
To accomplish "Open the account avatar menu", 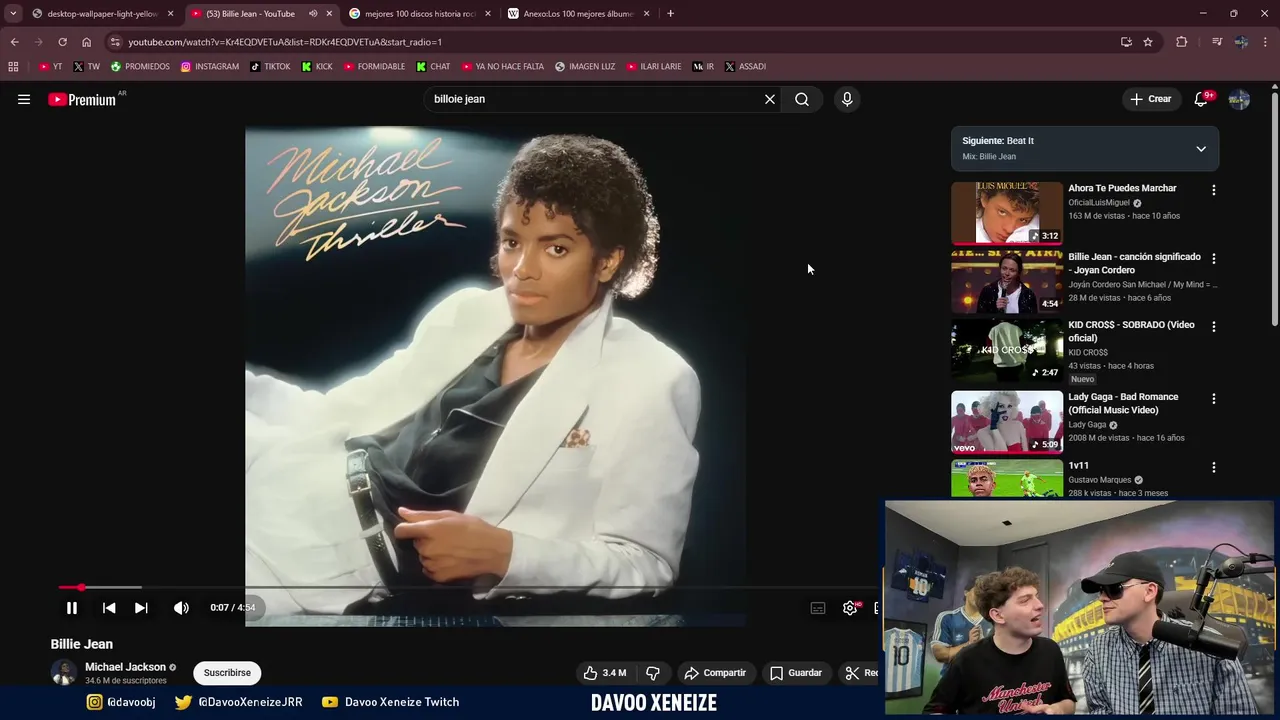I will 1239,99.
